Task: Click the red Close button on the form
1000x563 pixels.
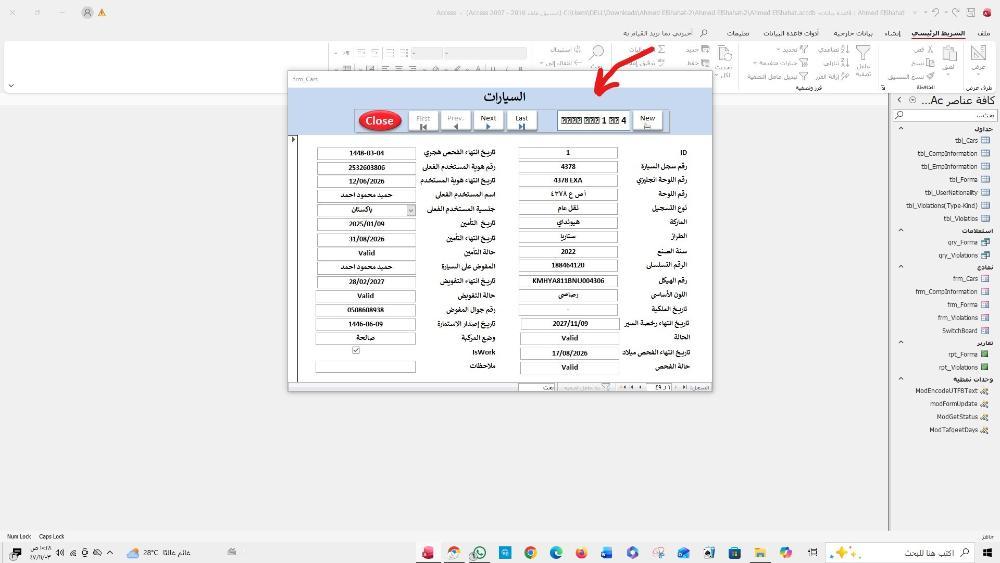Action: pos(379,121)
